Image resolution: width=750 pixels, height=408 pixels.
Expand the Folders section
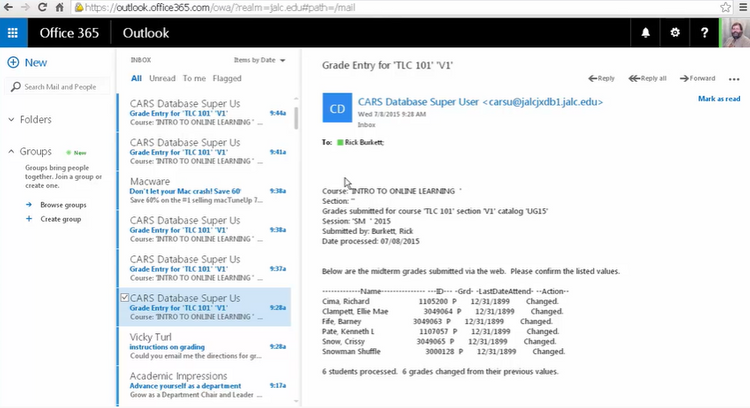[11, 120]
